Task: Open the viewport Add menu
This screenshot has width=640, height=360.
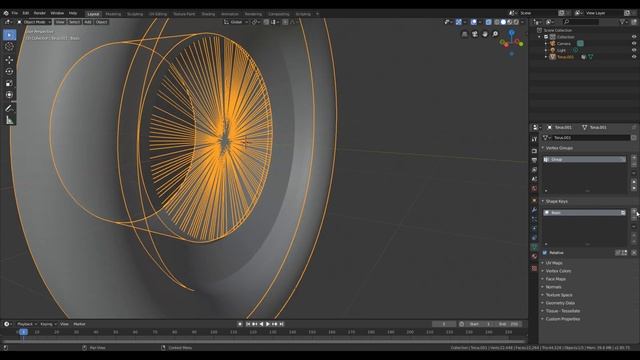Action: 88,22
